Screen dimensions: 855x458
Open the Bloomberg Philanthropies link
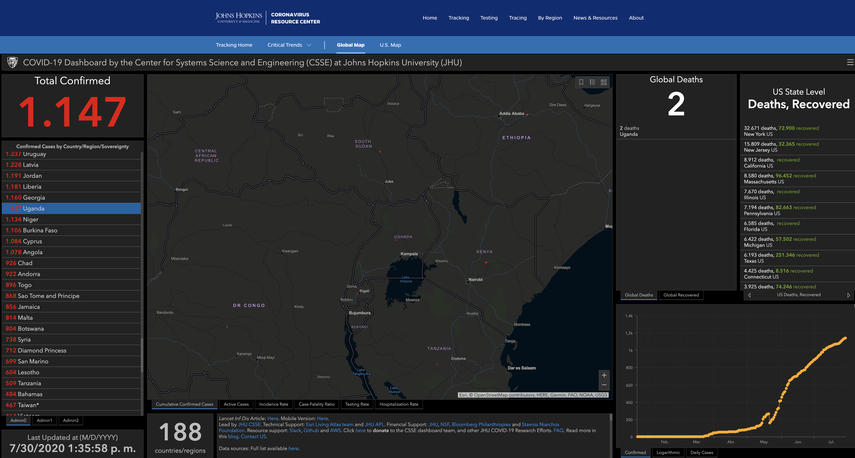[x=483, y=424]
